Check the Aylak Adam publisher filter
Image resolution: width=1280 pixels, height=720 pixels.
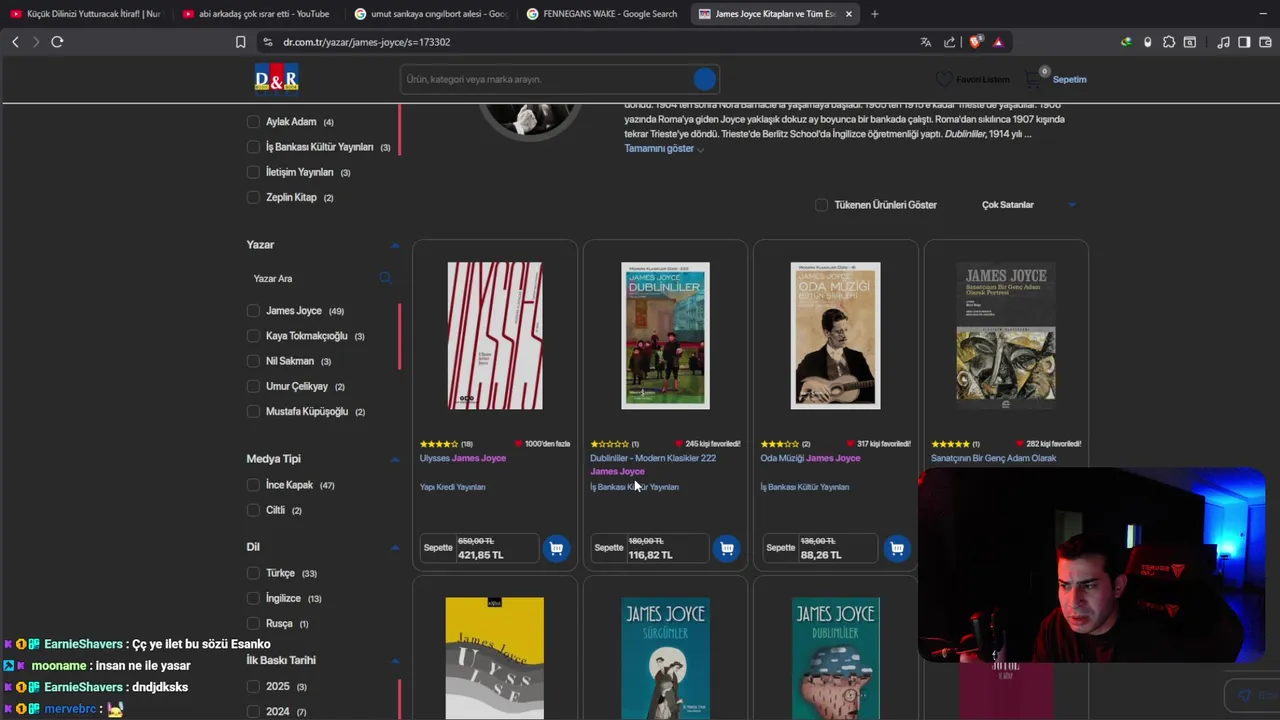253,122
